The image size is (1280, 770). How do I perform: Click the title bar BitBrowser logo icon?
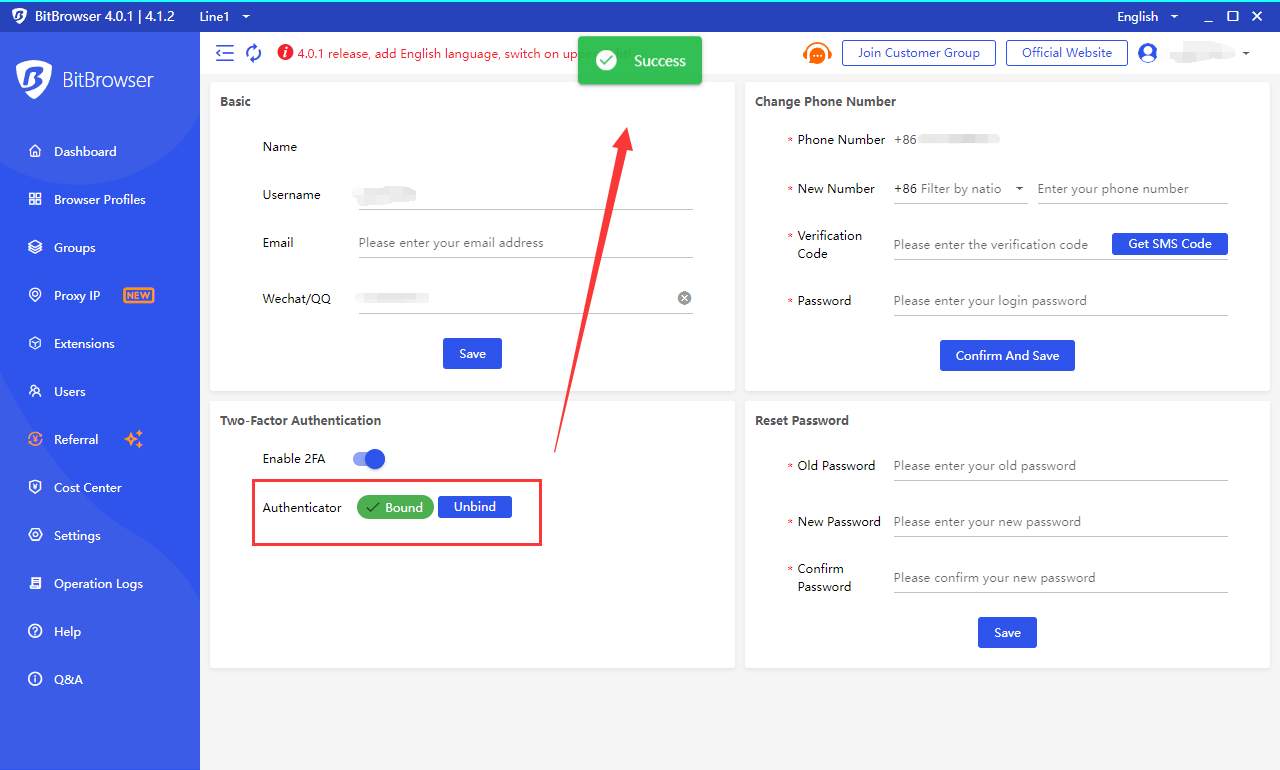[19, 16]
